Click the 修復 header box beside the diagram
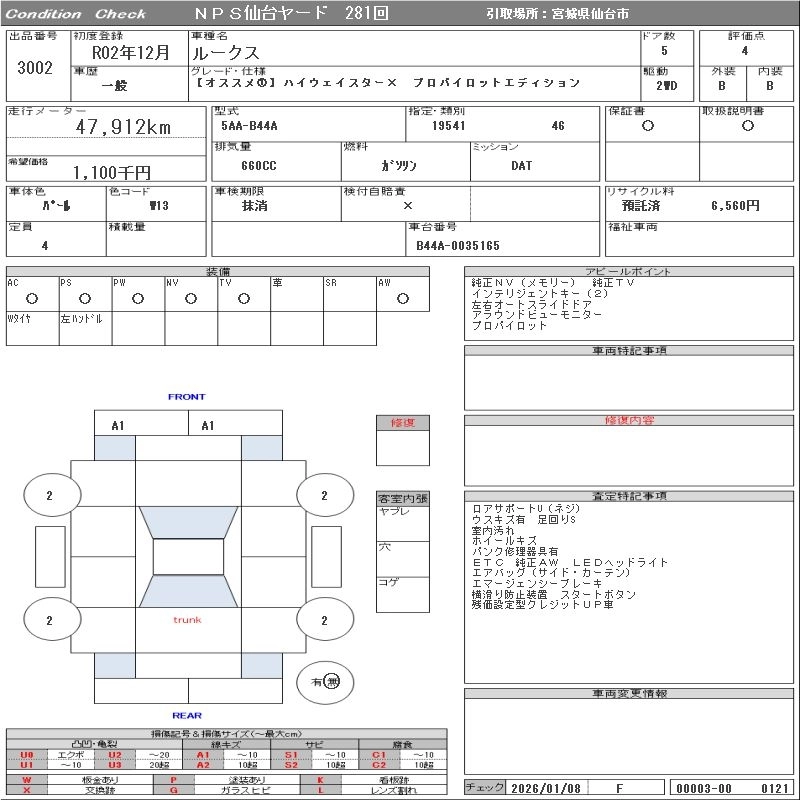The width and height of the screenshot is (800, 800). pyautogui.click(x=402, y=423)
